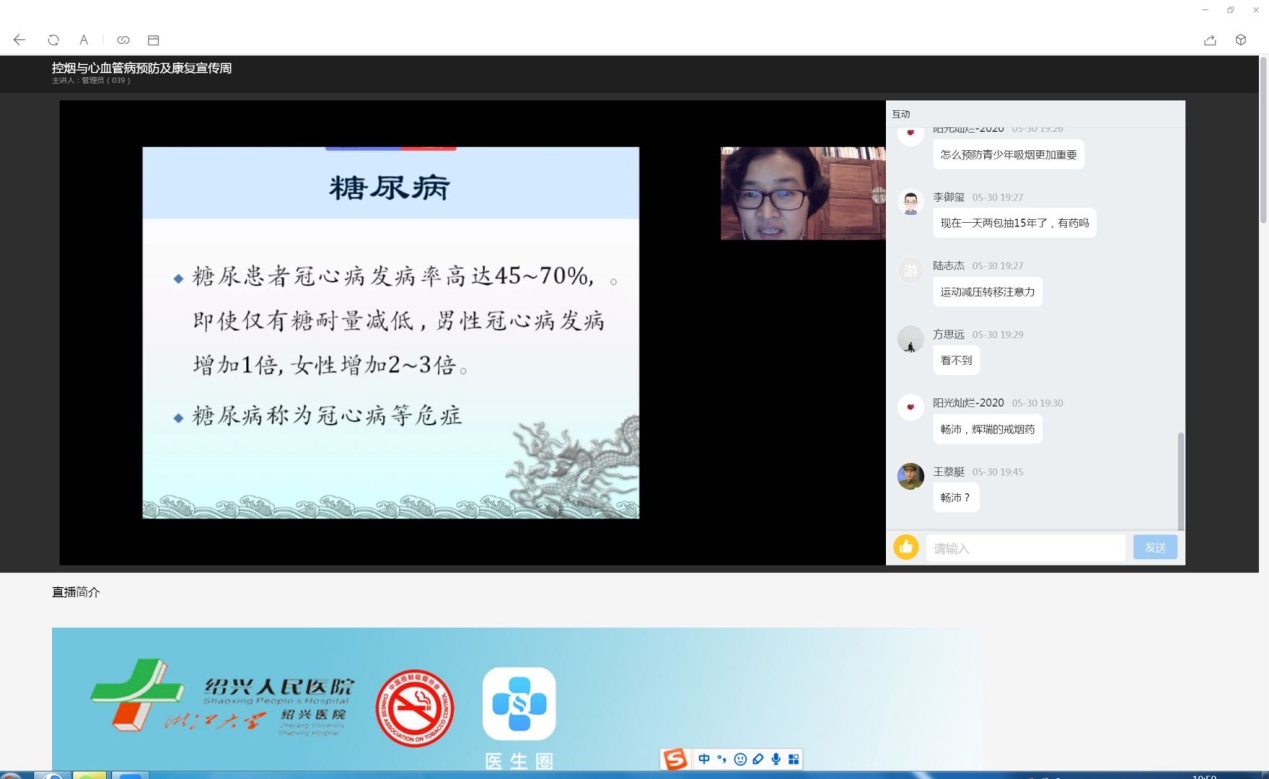The width and height of the screenshot is (1269, 779).
Task: Click the voice input microphone icon
Action: pyautogui.click(x=776, y=759)
